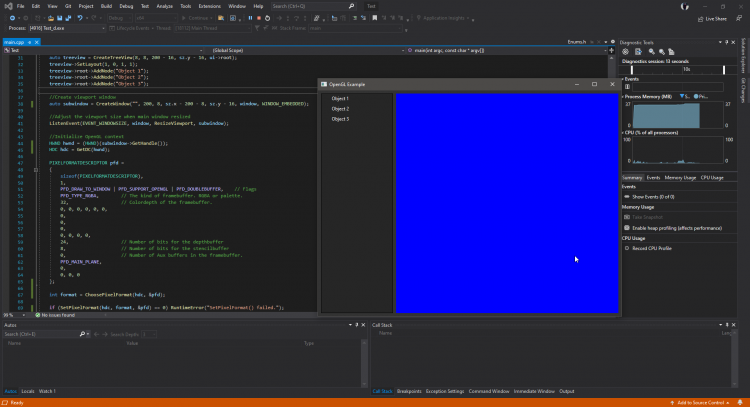
Task: Switch to the Memory Usage tab
Action: (x=680, y=177)
